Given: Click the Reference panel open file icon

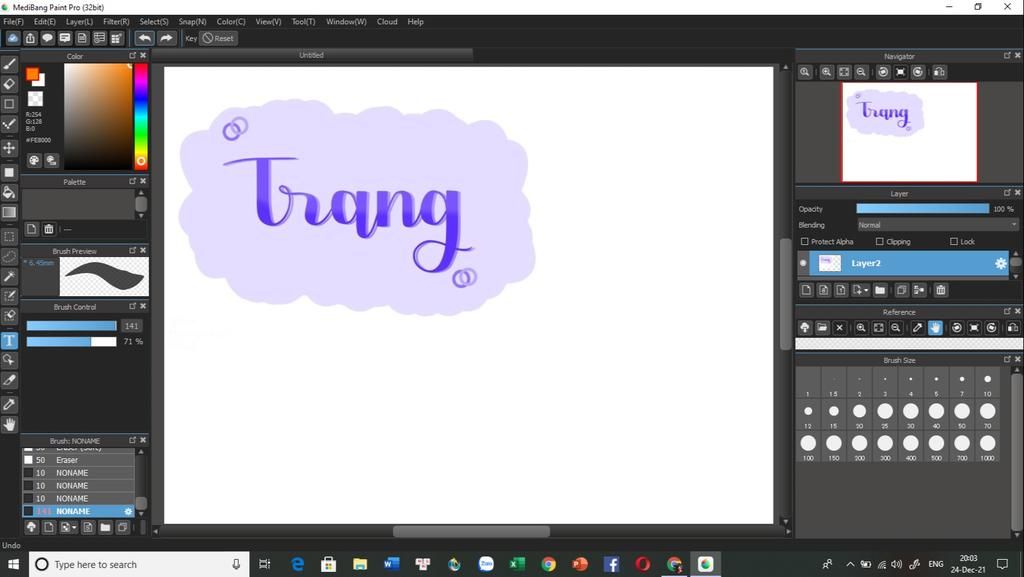Looking at the screenshot, I should (822, 328).
